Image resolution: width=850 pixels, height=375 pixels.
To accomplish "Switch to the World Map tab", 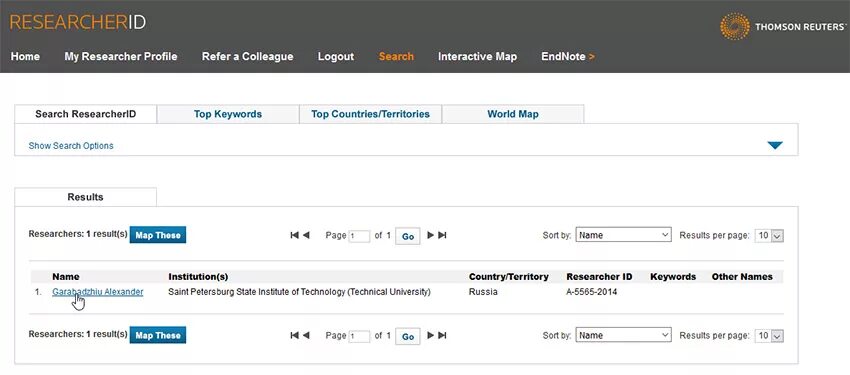I will coord(513,114).
